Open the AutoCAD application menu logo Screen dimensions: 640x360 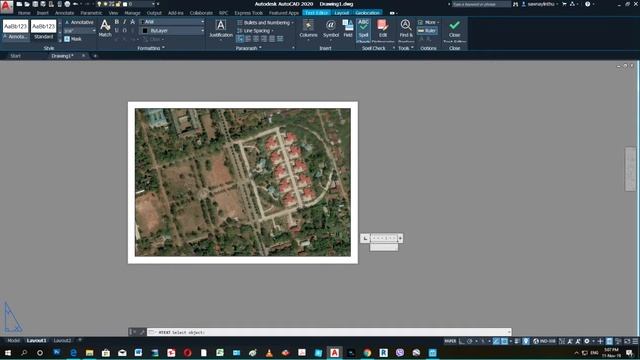point(7,7)
